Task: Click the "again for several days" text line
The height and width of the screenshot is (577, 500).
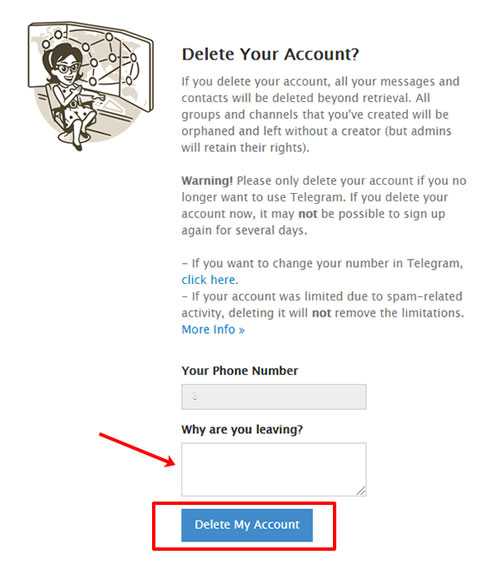Action: click(x=244, y=230)
